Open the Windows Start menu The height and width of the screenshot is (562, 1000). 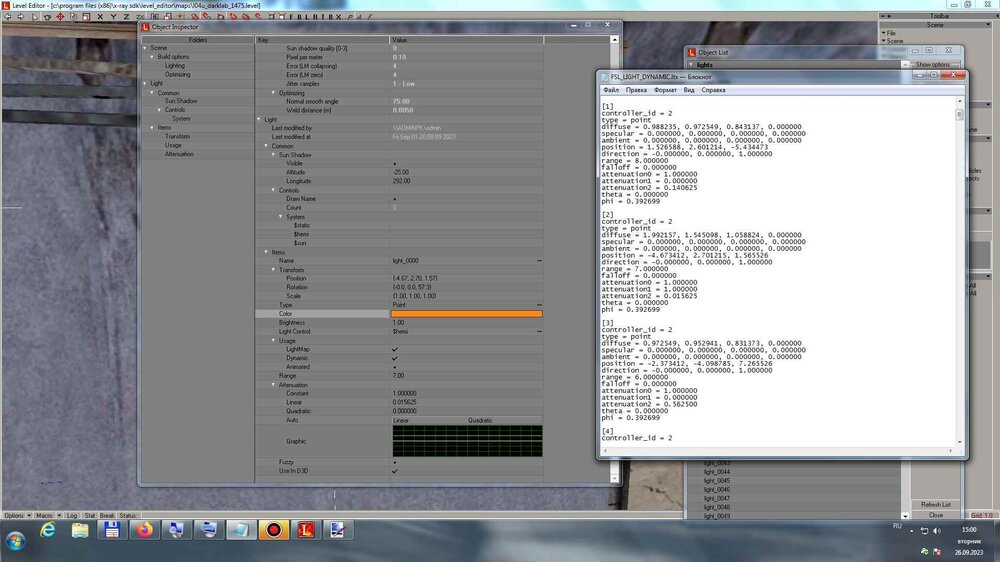coord(15,539)
